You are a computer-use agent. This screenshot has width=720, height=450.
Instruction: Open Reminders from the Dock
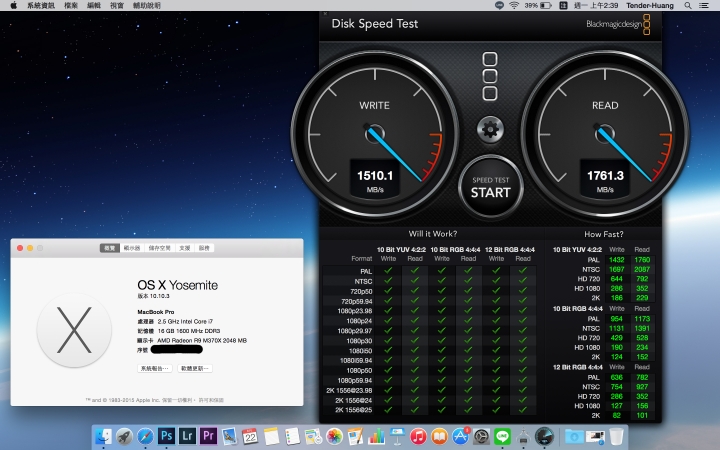[292, 436]
